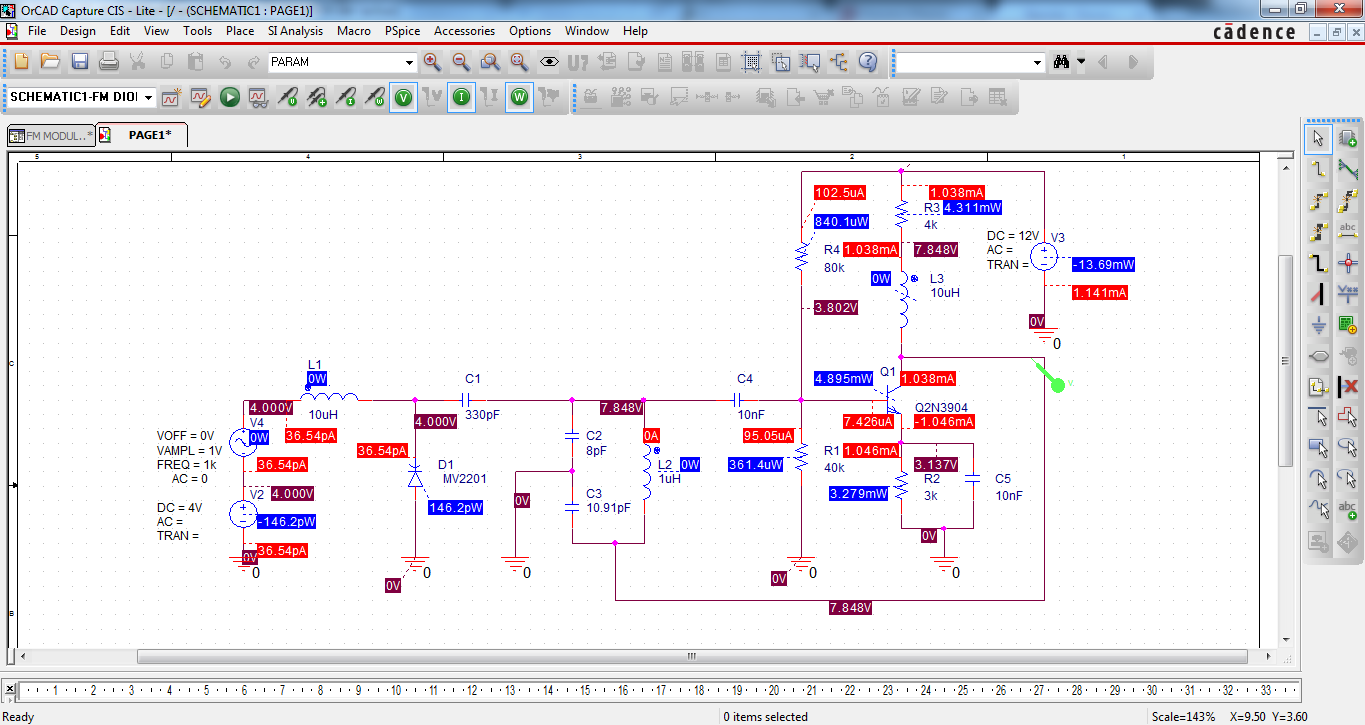Screen dimensions: 1365x725
Task: Open edit simulation settings icon
Action: (200, 97)
